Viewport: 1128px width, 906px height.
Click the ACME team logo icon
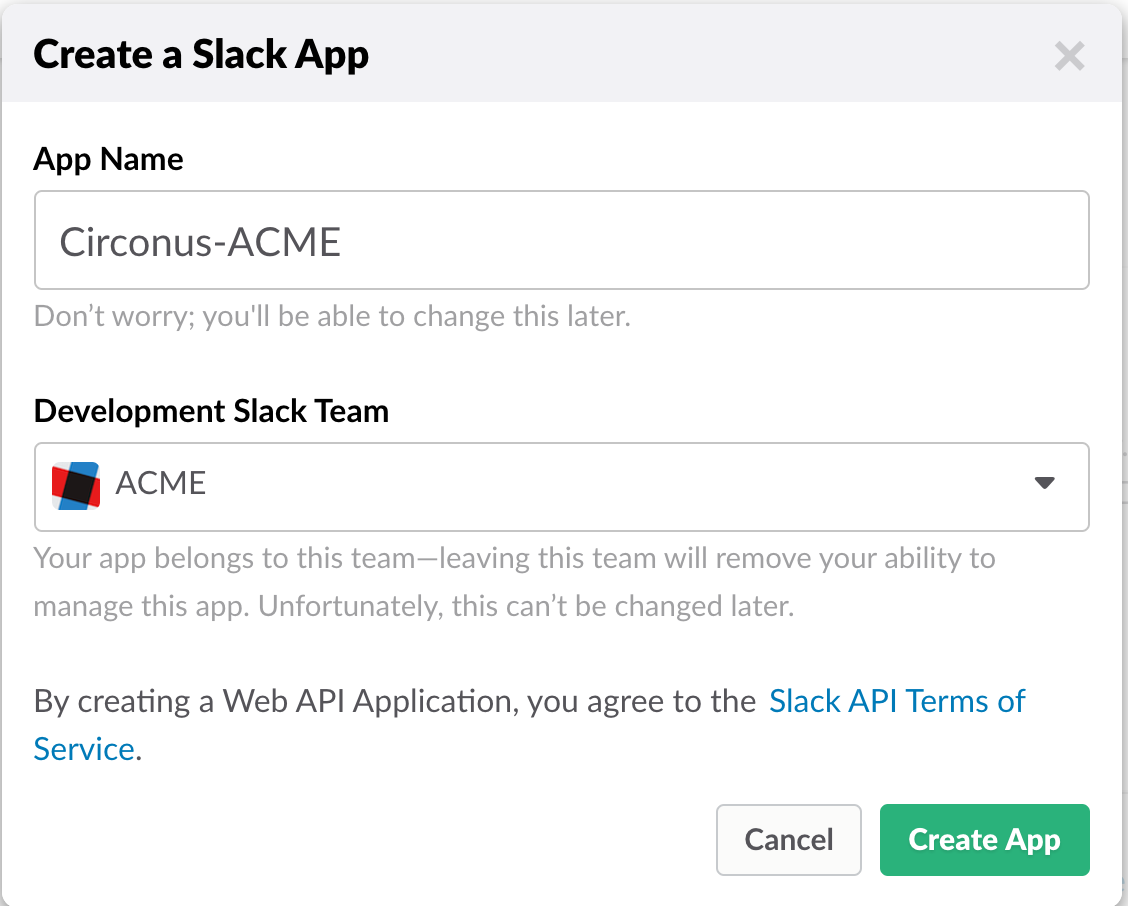click(x=76, y=486)
